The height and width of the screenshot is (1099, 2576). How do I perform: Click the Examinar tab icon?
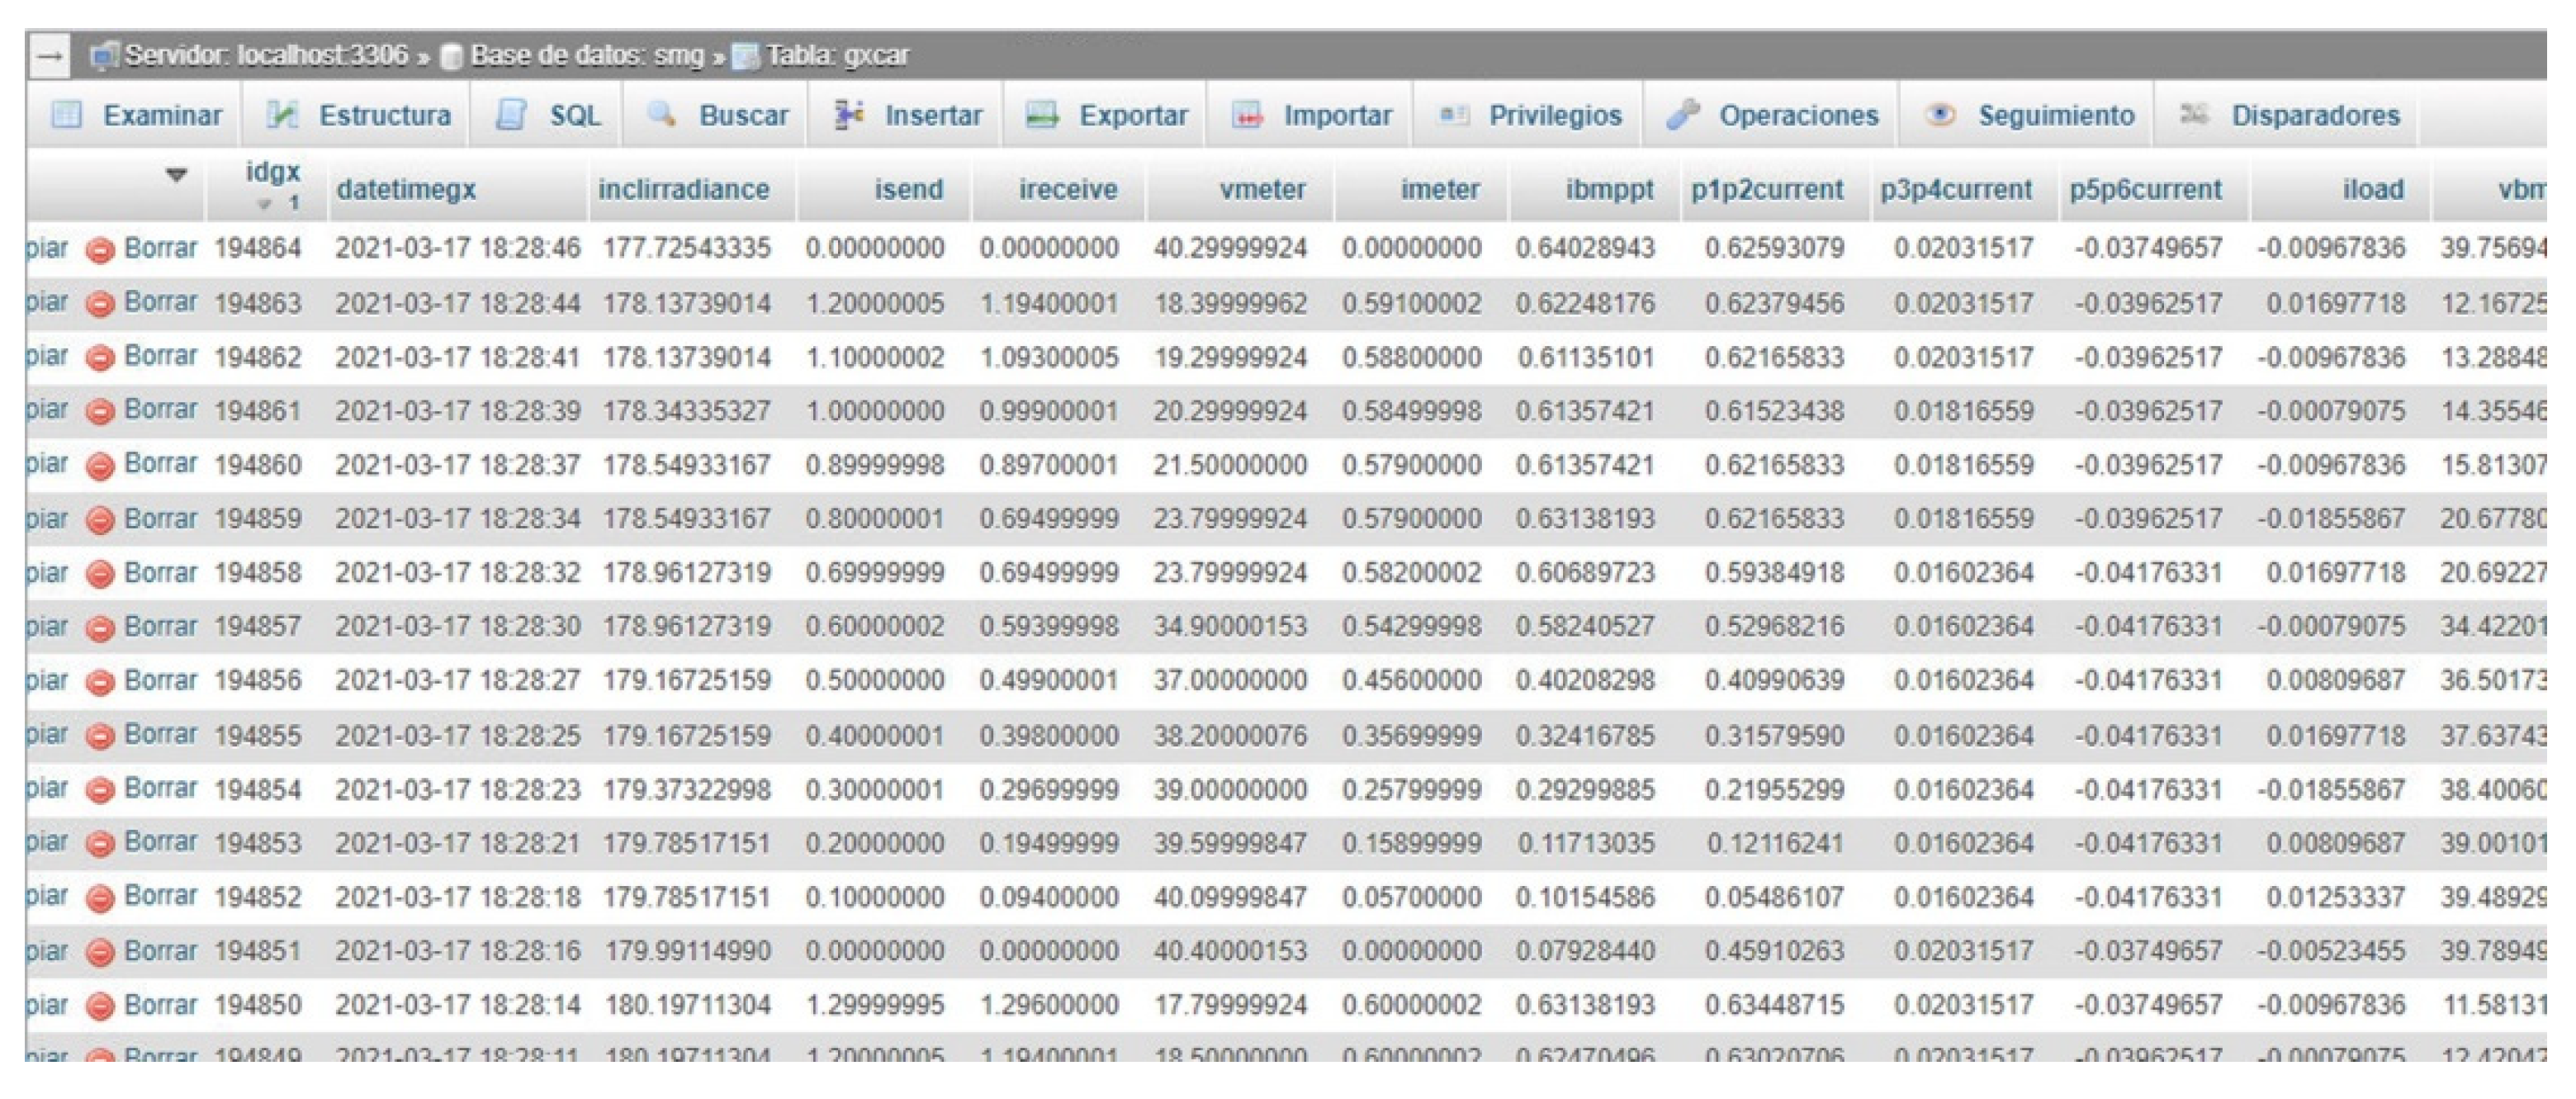(x=67, y=115)
